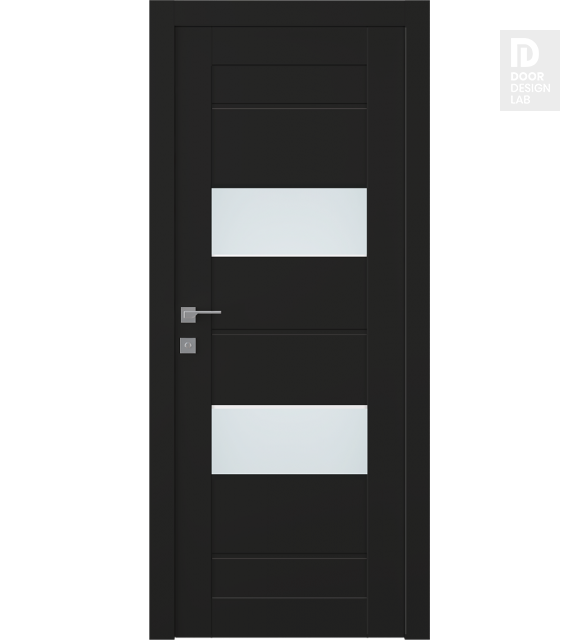Click the left vertical stile above the handle
Screen dimensions: 580x640
click(193, 163)
